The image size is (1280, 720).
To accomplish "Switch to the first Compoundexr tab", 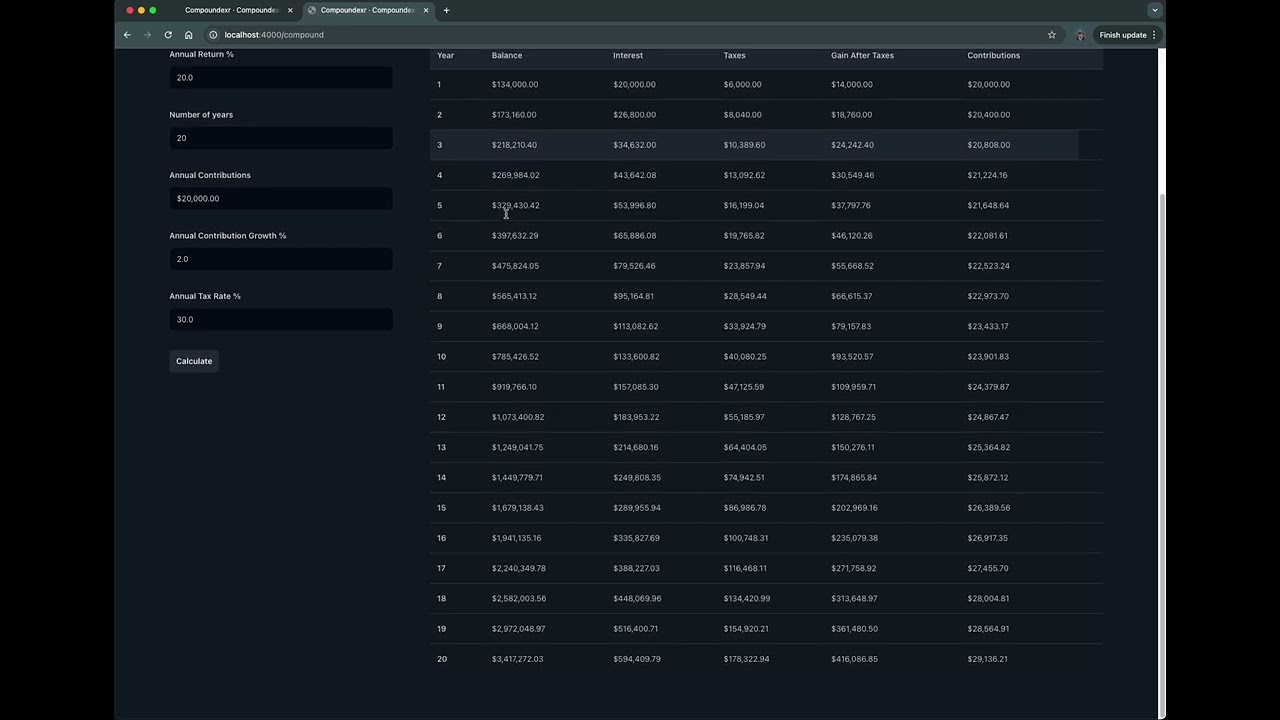I will coord(231,10).
